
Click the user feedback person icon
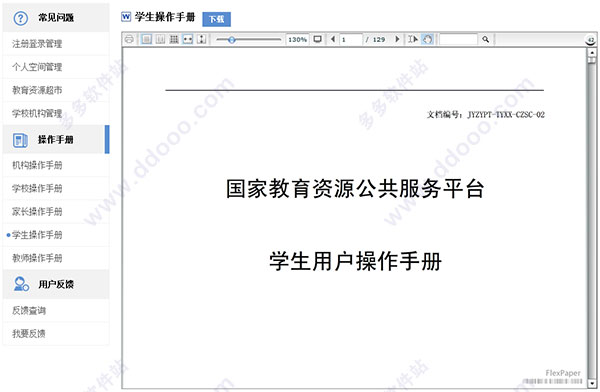21,284
